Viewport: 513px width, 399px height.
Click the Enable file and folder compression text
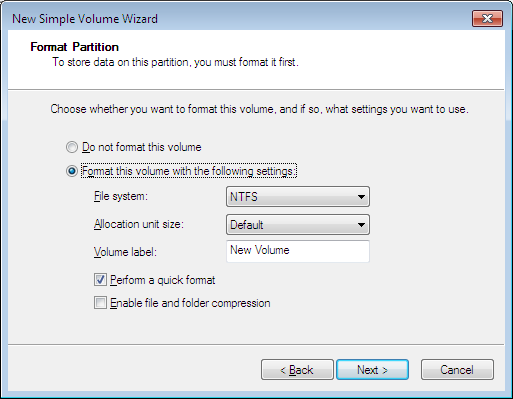[190, 303]
